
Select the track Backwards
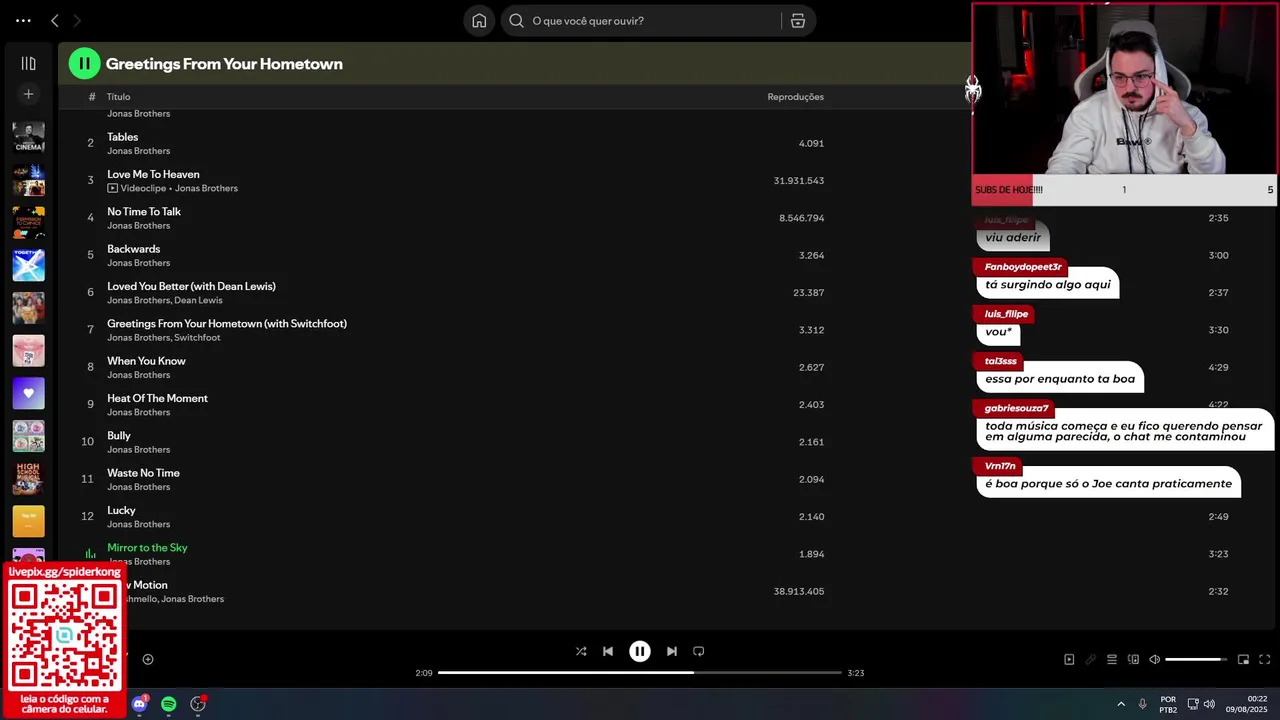click(133, 249)
